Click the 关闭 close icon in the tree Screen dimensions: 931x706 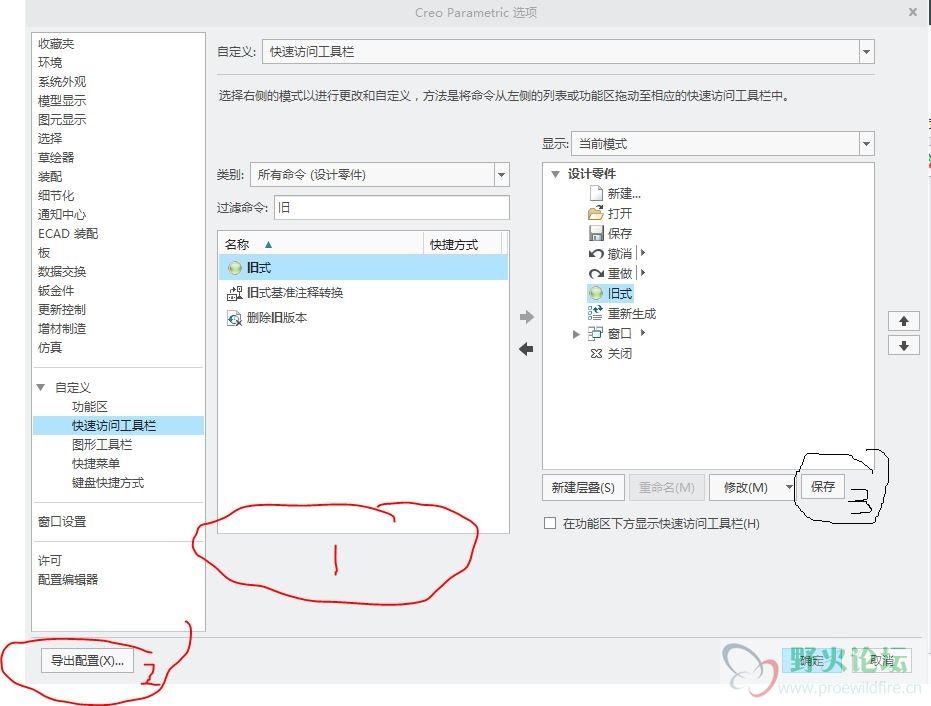pyautogui.click(x=596, y=354)
